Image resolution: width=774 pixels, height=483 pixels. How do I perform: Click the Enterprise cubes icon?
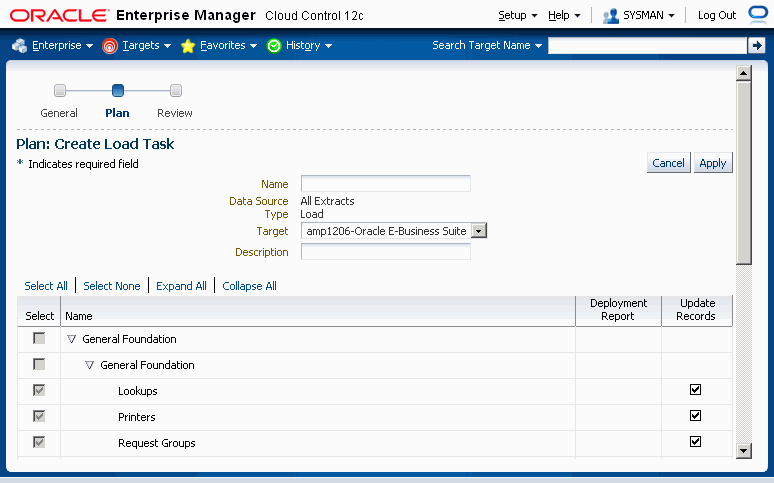click(19, 45)
